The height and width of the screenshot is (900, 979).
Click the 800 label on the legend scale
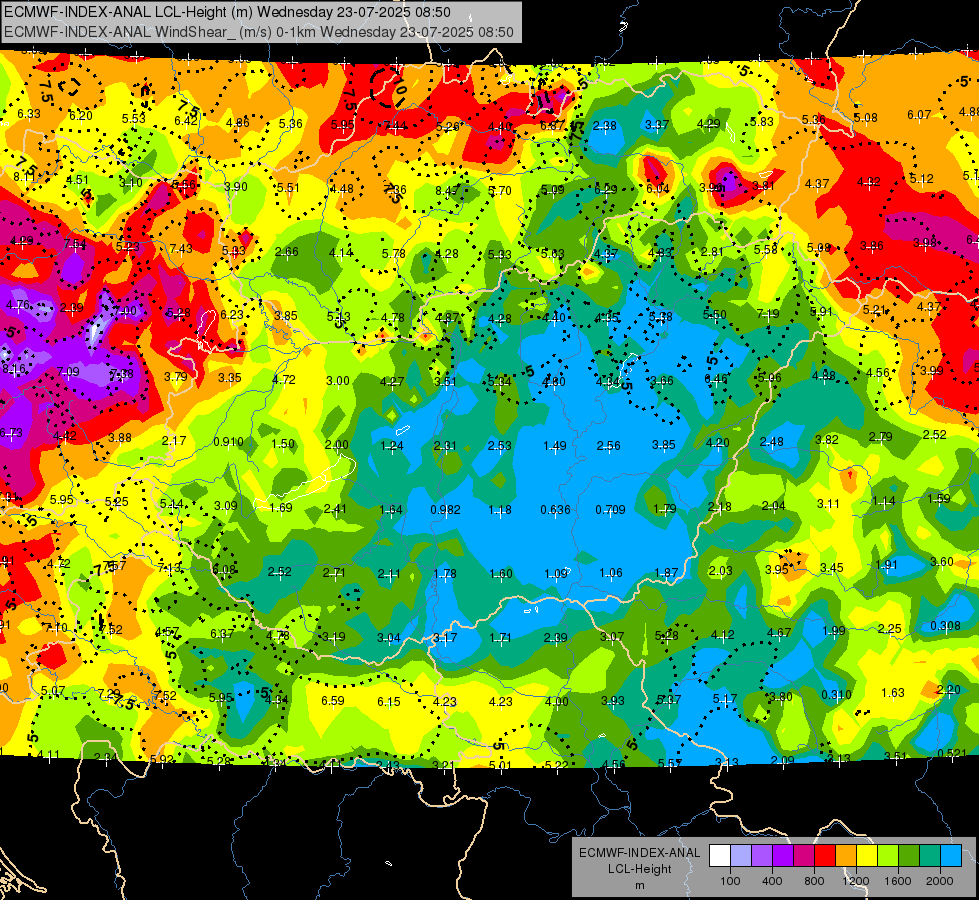(x=814, y=881)
